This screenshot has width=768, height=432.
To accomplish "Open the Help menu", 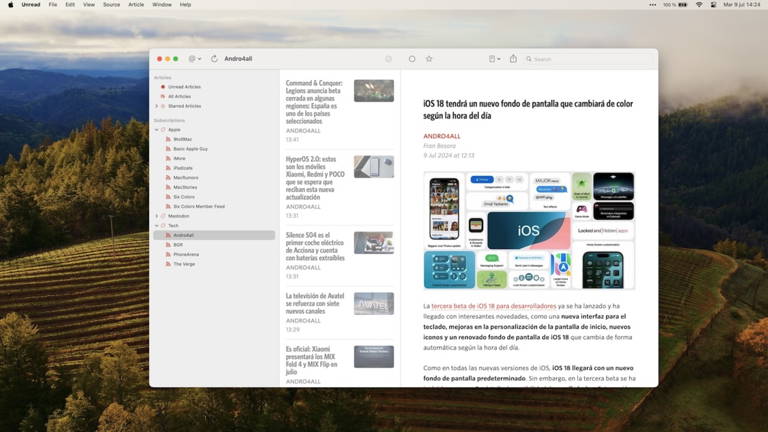I will (x=185, y=4).
